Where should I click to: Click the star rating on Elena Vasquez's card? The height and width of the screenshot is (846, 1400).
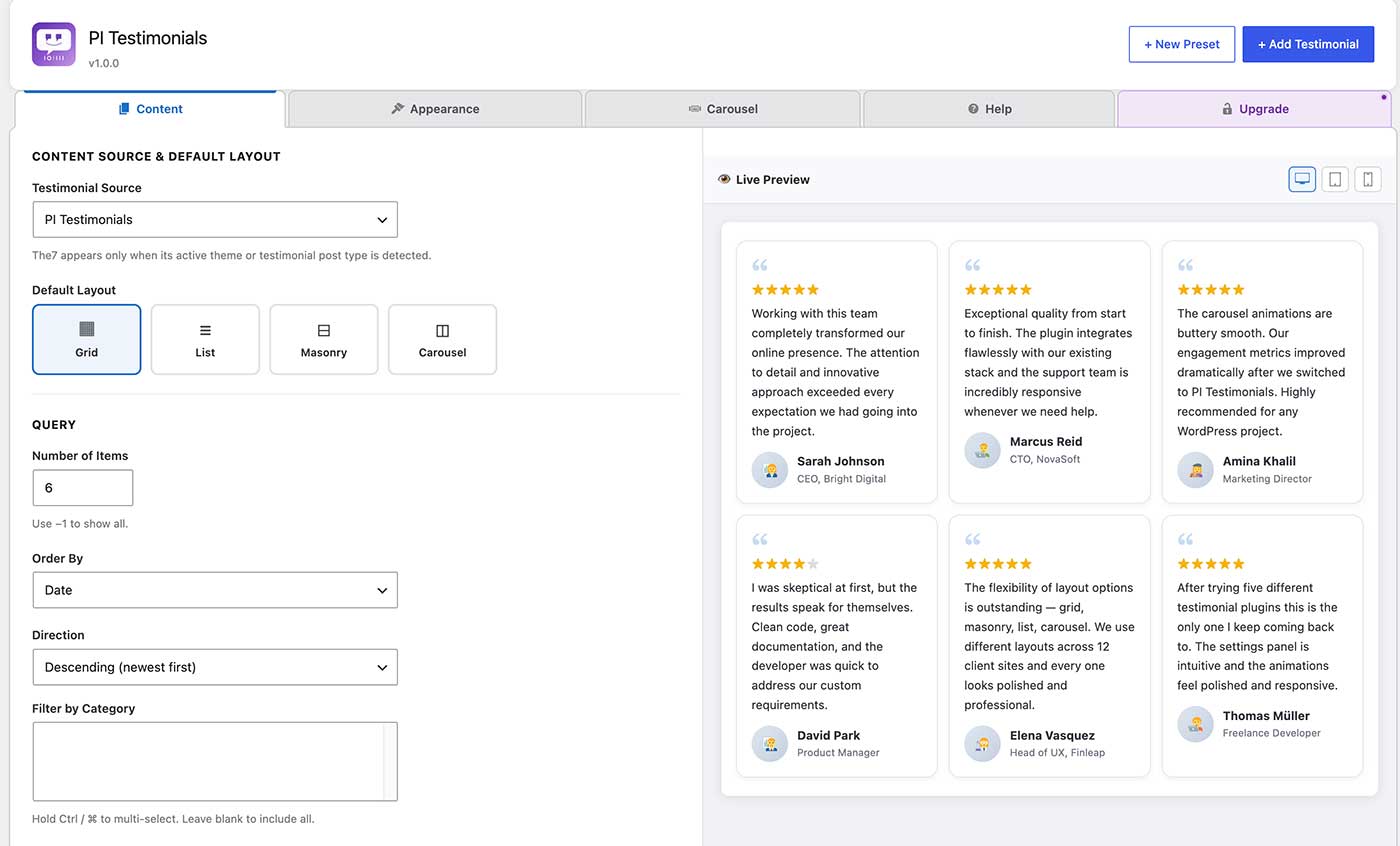tap(998, 564)
